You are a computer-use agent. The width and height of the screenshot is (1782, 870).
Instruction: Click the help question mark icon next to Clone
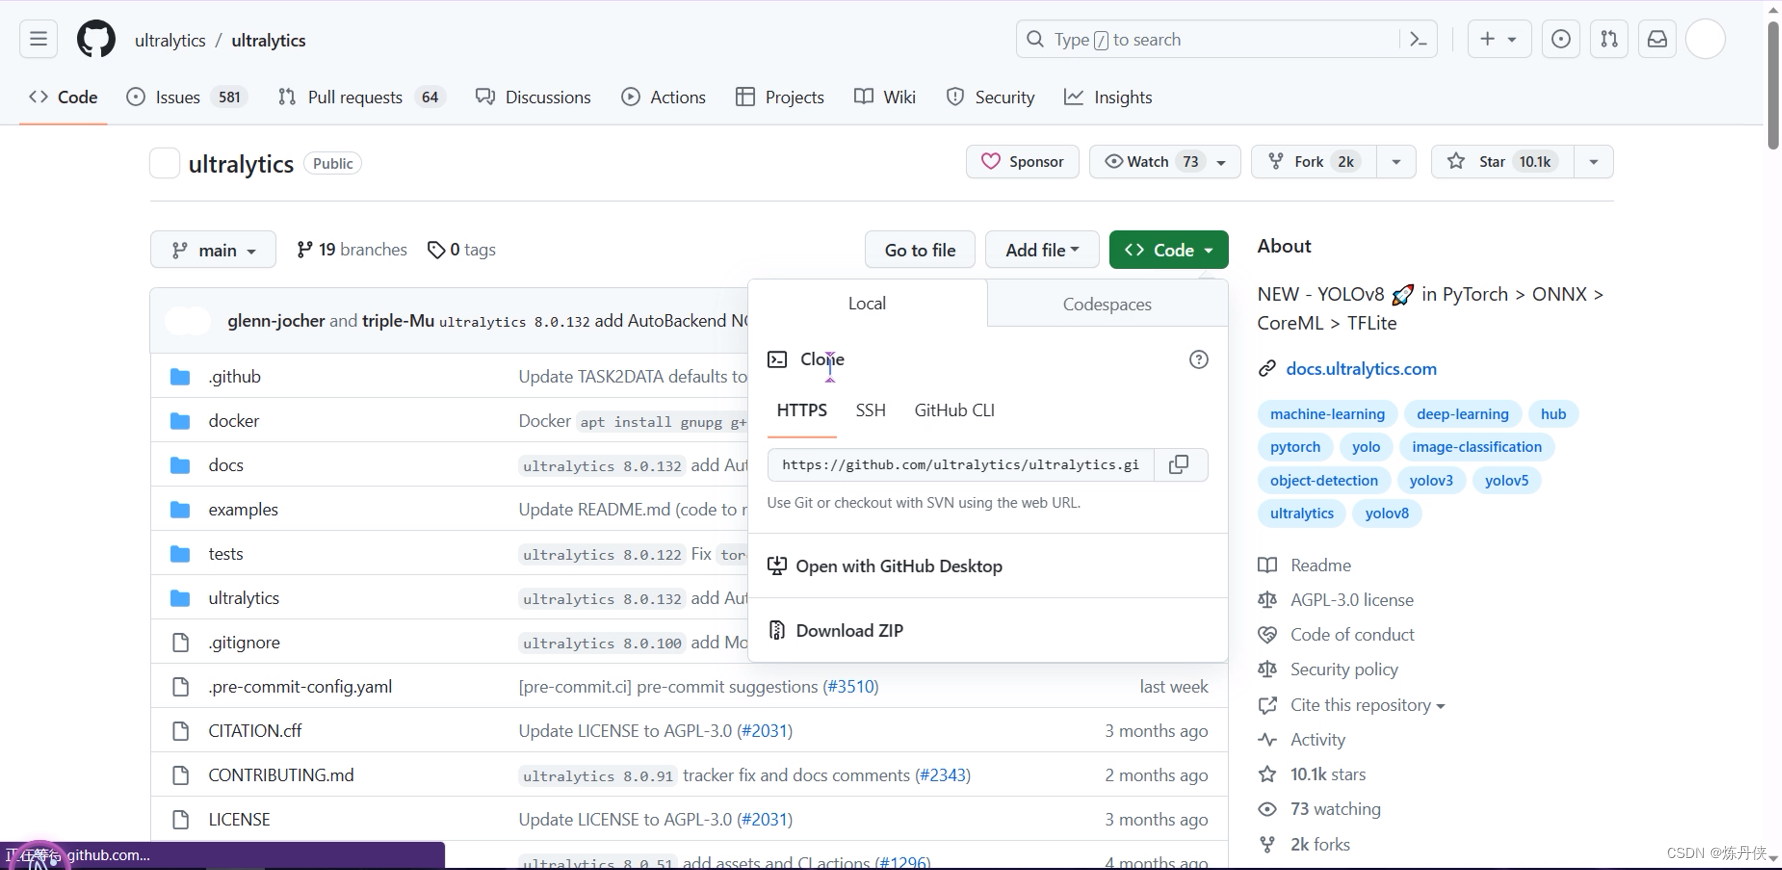tap(1198, 359)
